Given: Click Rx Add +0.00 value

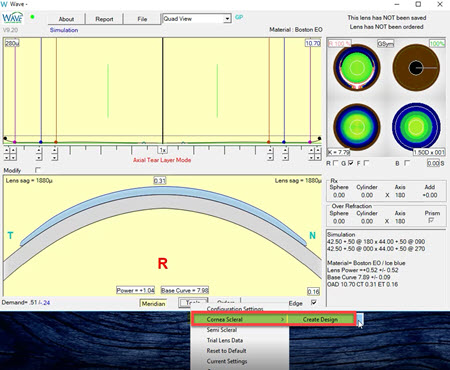Looking at the screenshot, I should point(430,195).
